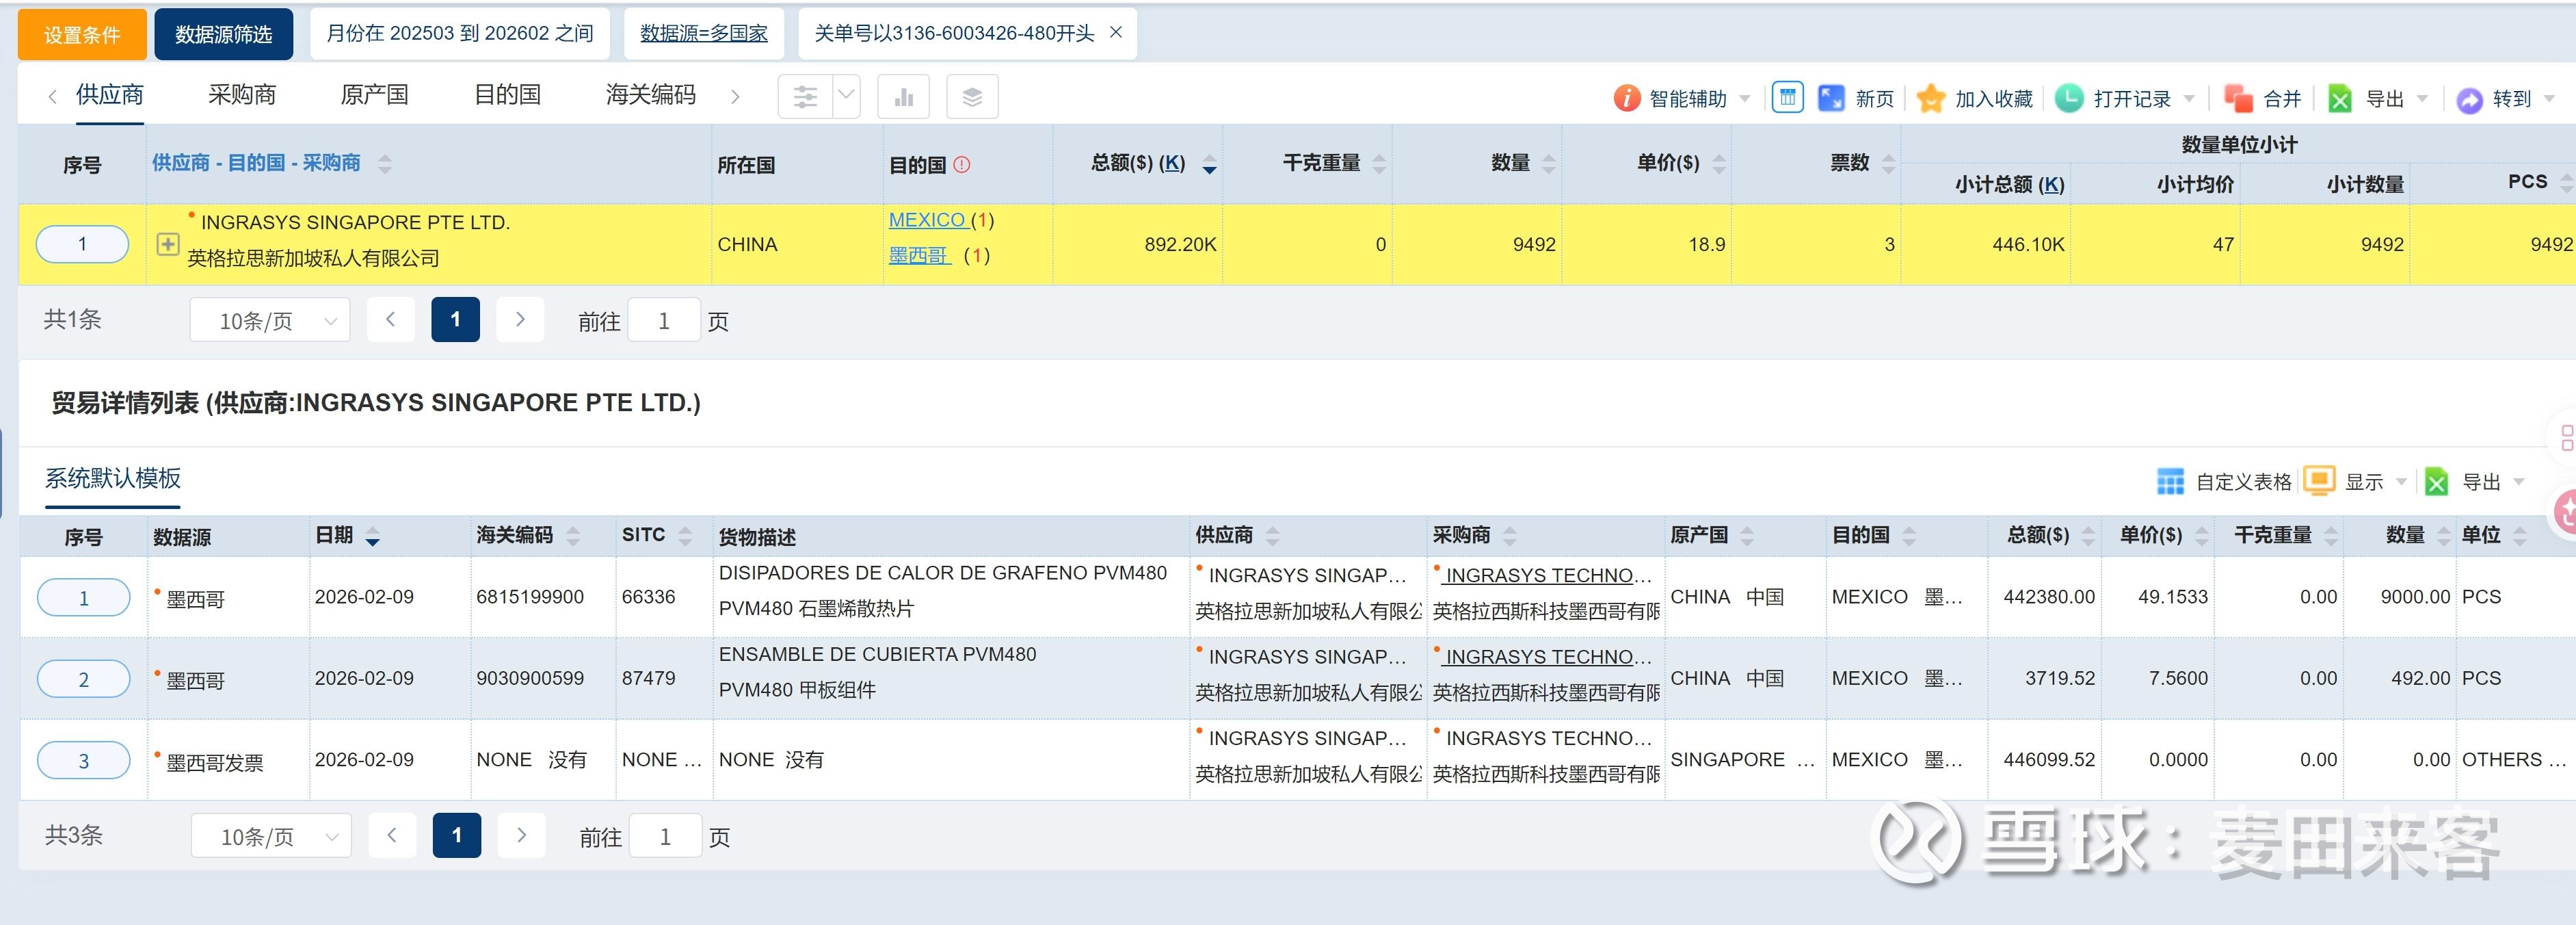This screenshot has width=2576, height=925.
Task: Open the 显示 display dropdown
Action: (2401, 482)
